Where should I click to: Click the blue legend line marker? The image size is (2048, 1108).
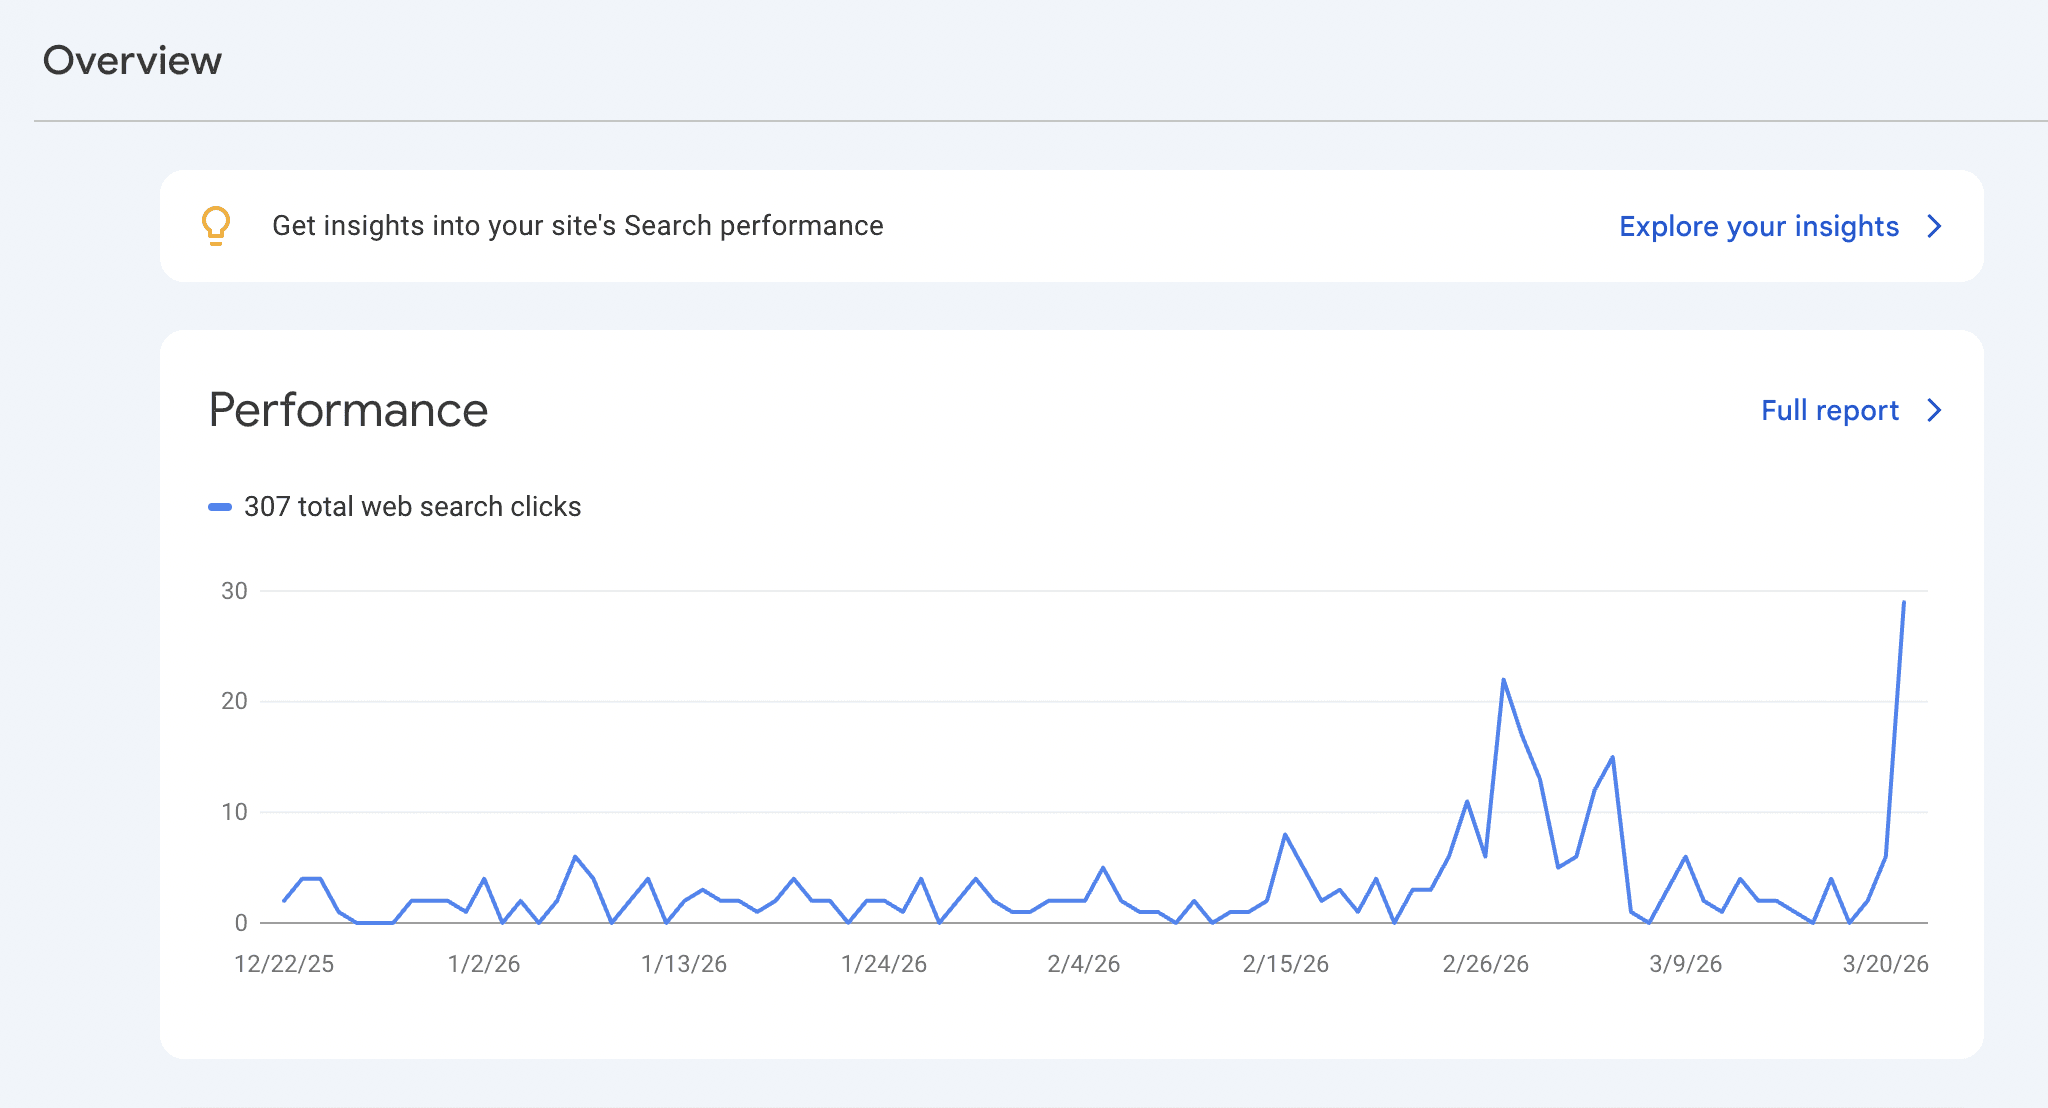point(220,507)
